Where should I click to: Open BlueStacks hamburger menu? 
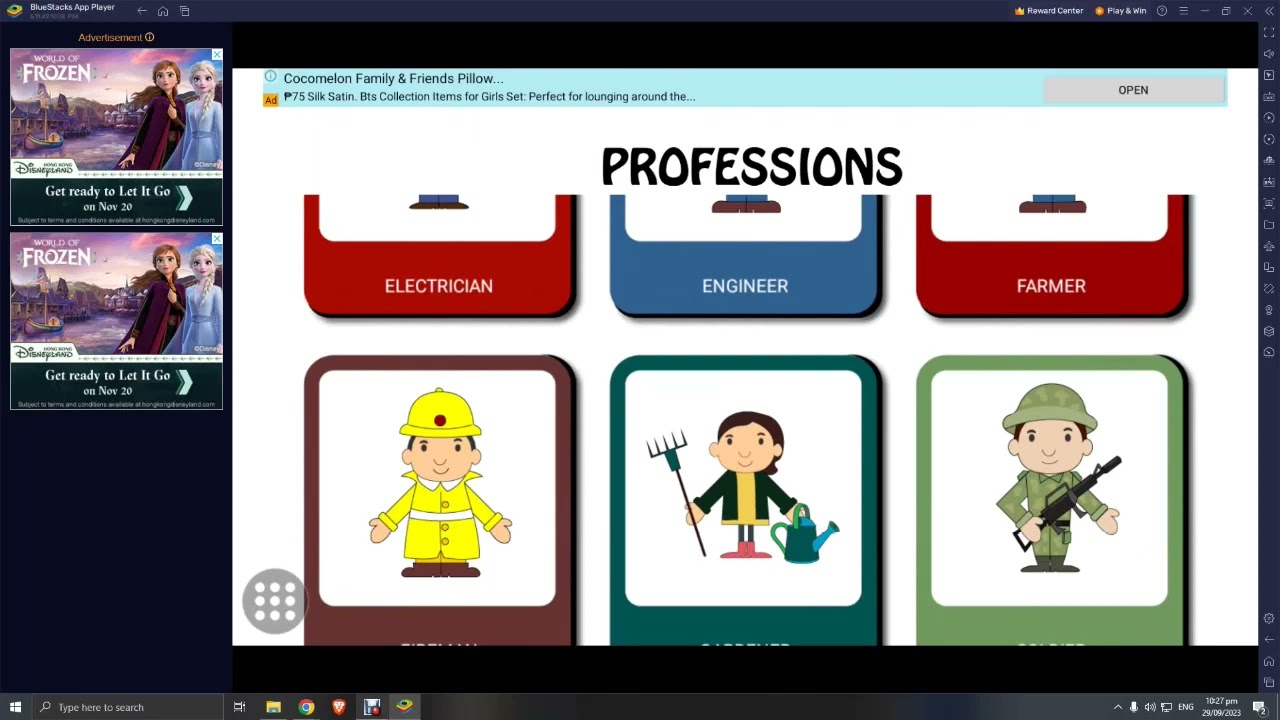[x=1183, y=11]
